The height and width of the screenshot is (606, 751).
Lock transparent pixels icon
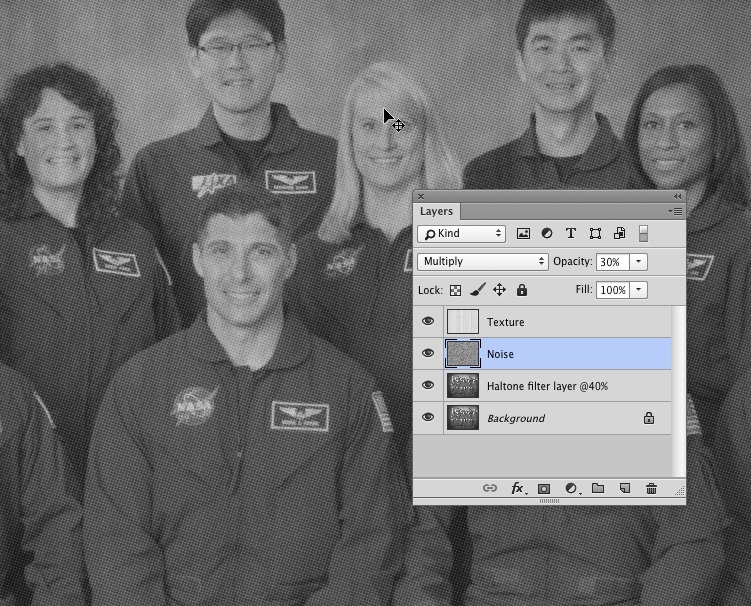pos(455,290)
